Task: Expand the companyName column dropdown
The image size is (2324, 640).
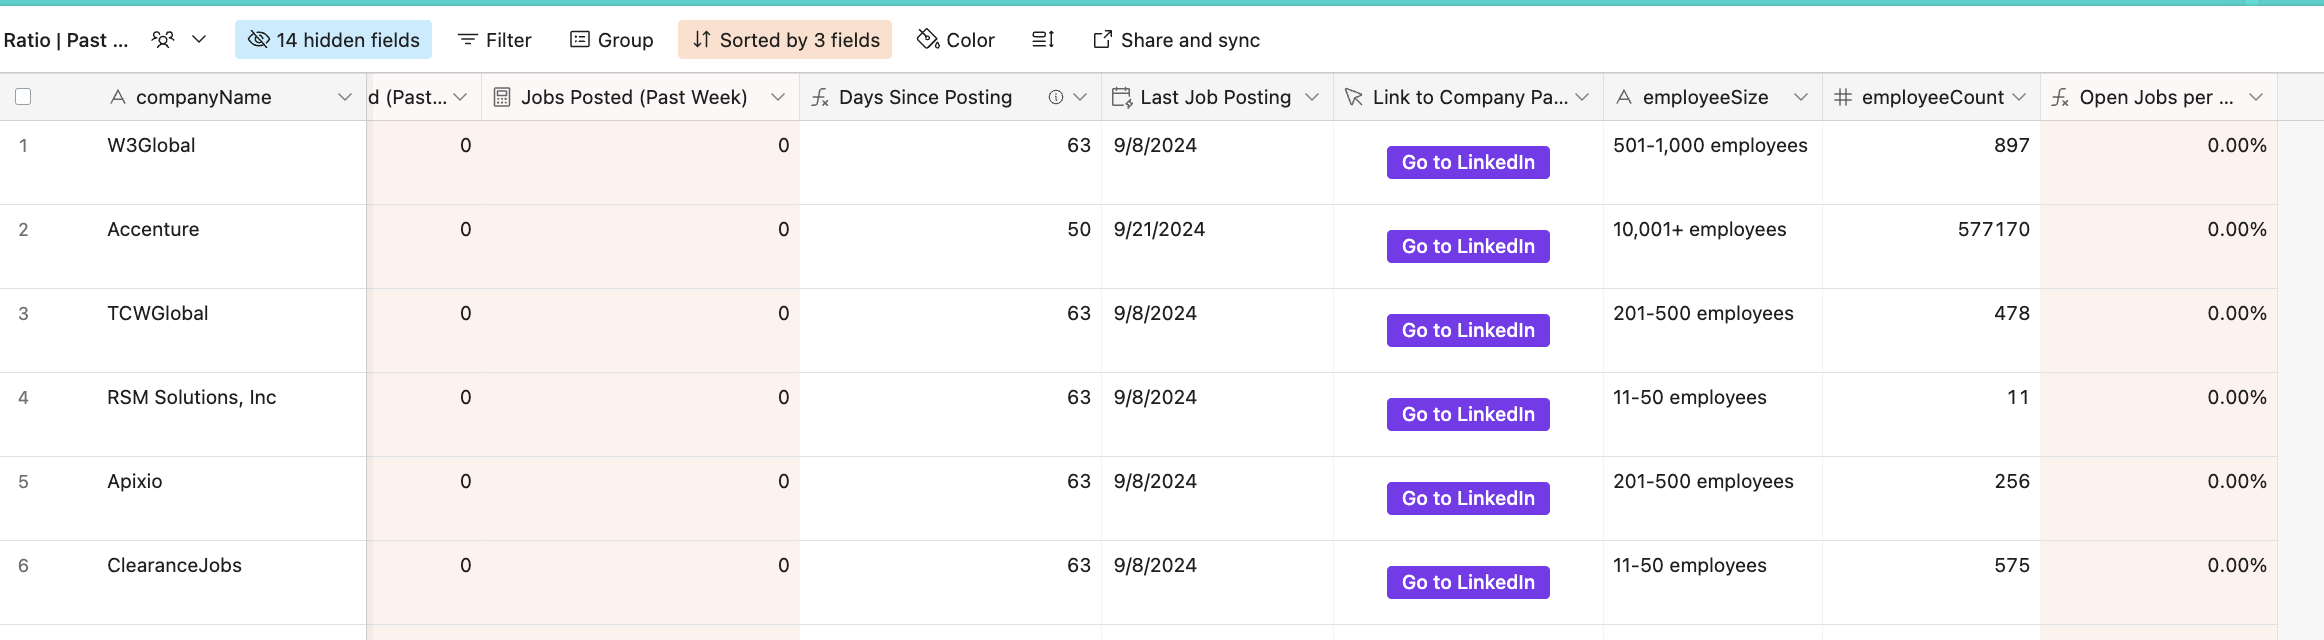Action: (x=345, y=97)
